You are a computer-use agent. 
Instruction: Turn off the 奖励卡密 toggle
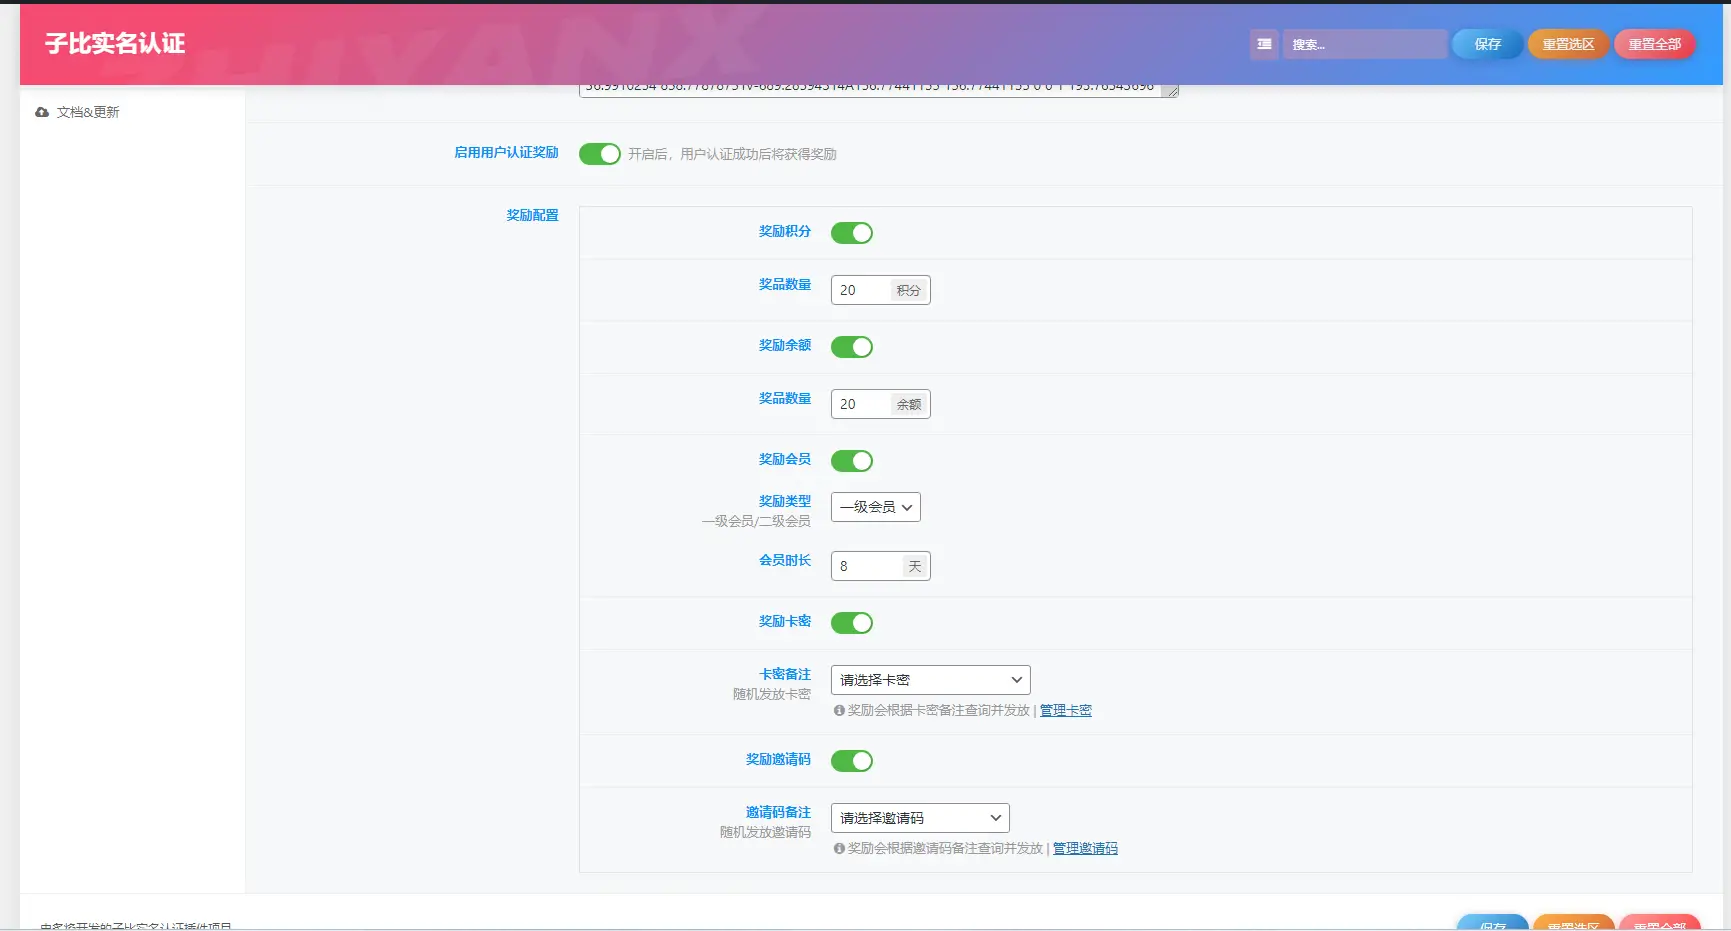[x=852, y=623]
